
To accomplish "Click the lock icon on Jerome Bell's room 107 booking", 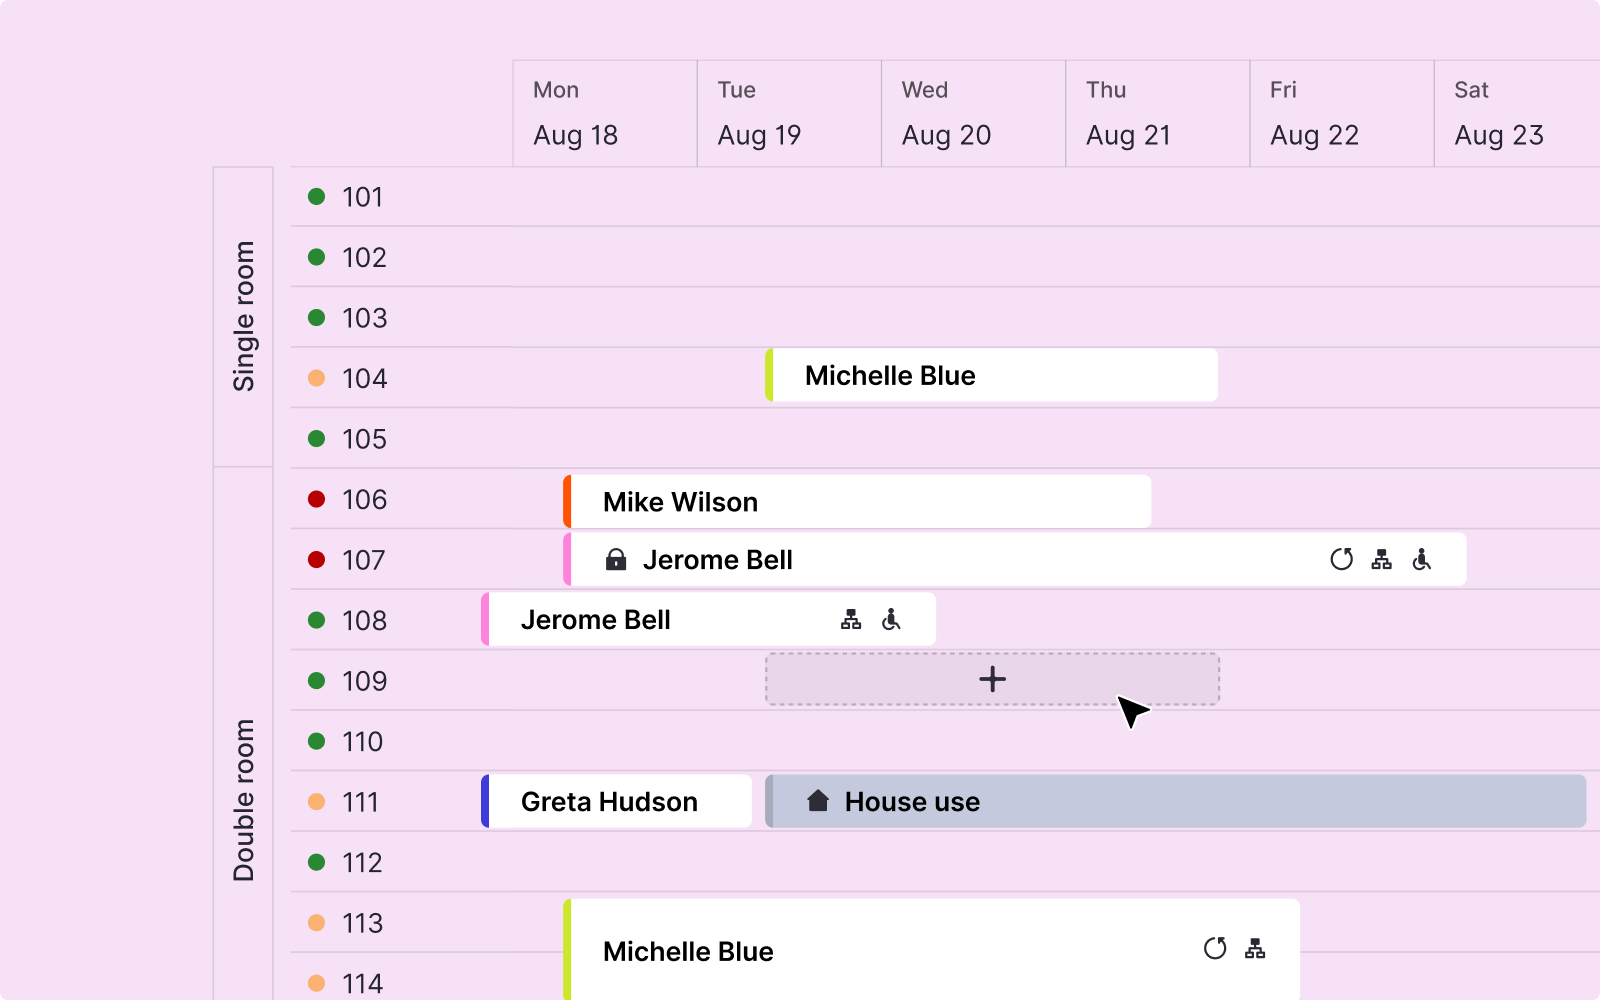I will [616, 560].
